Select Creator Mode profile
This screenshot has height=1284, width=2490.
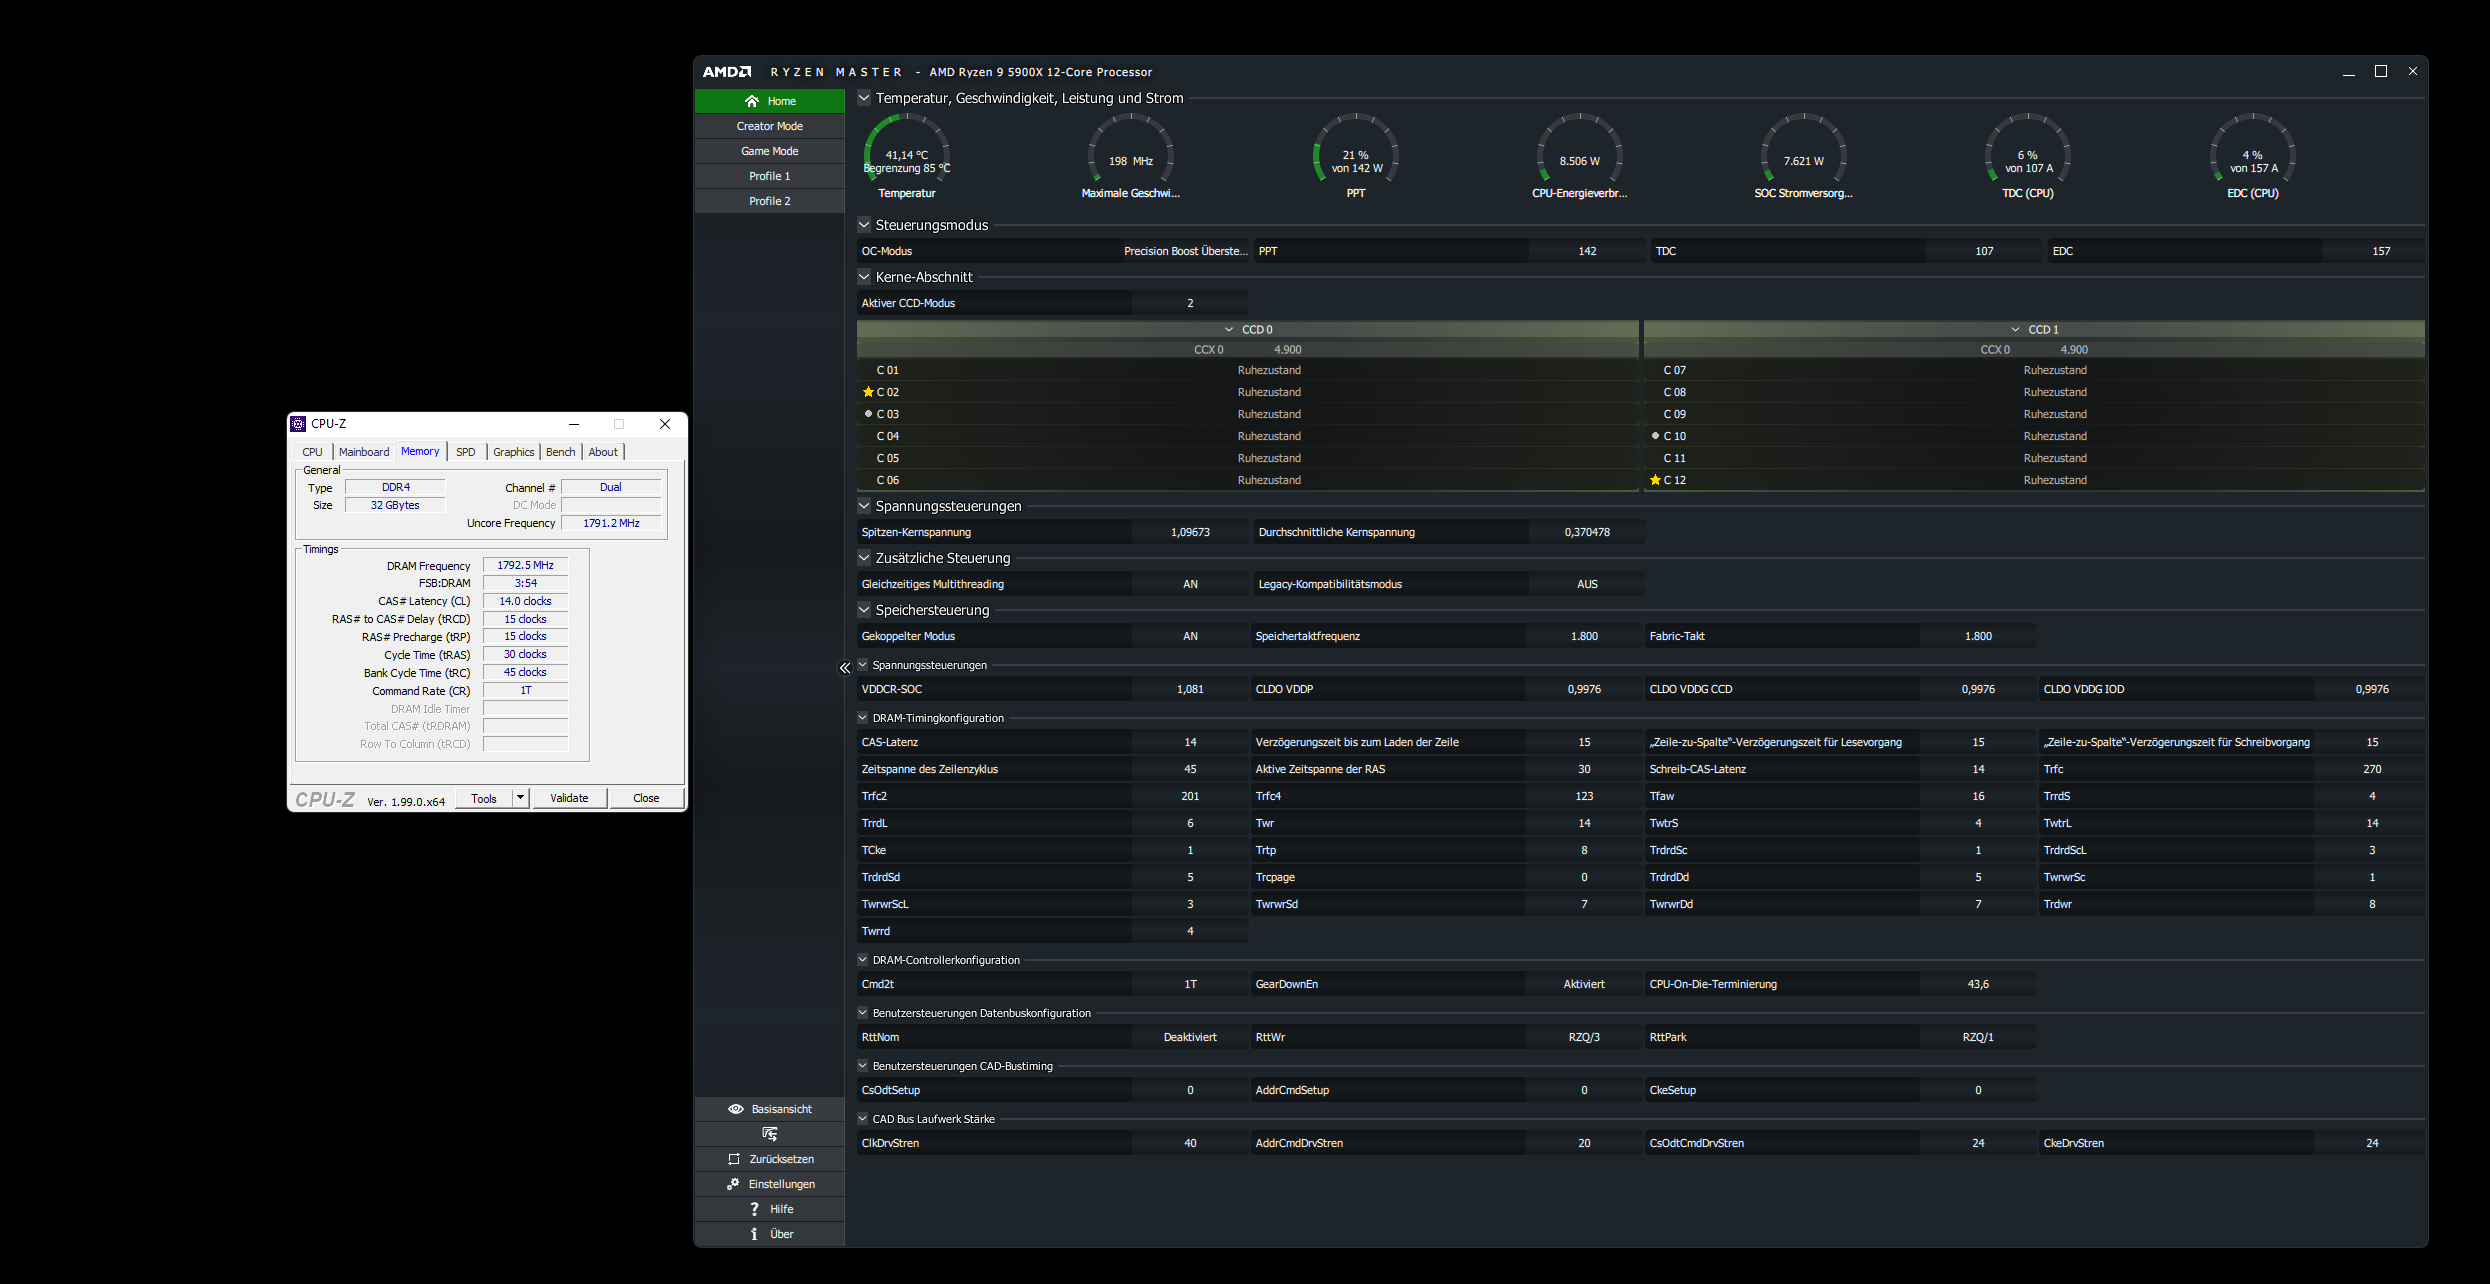point(769,126)
